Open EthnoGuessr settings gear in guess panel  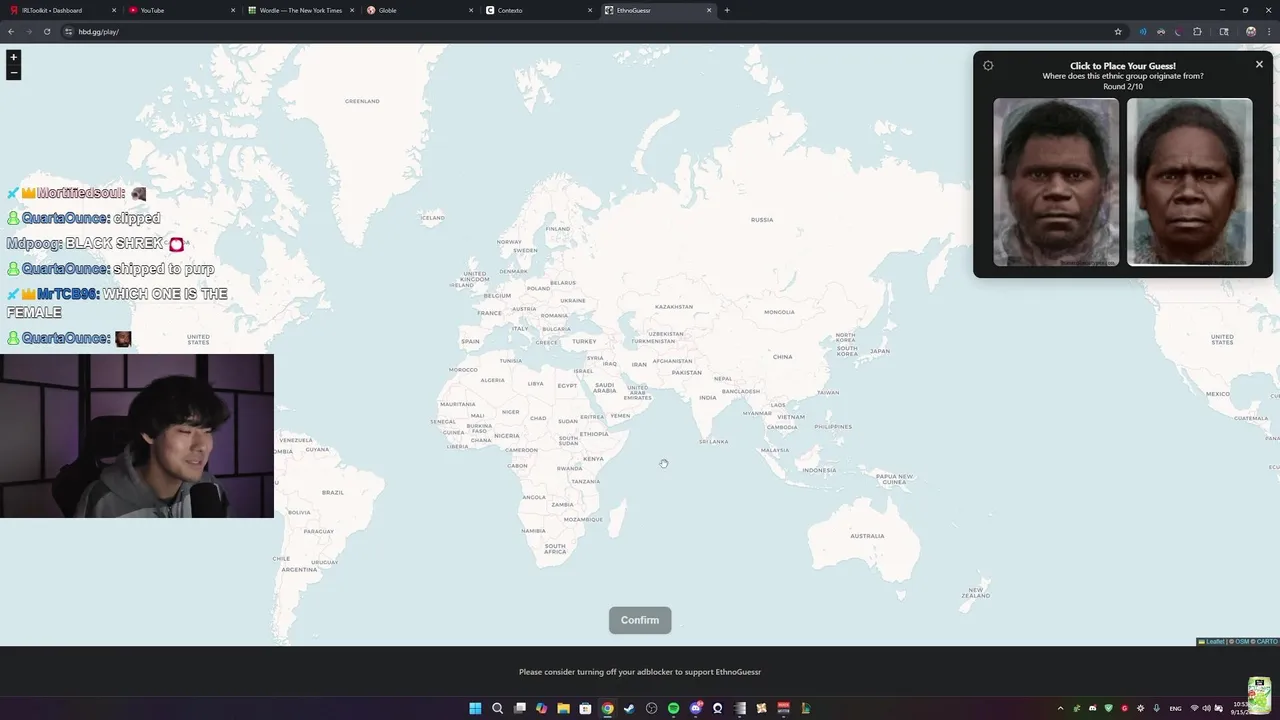click(x=988, y=66)
